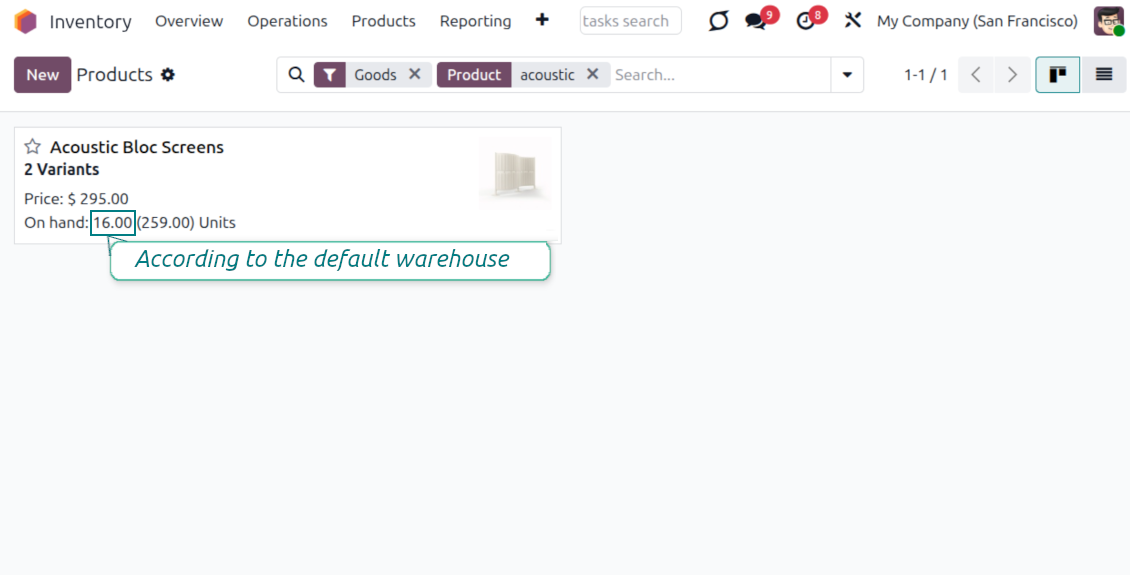
Task: Open the Inventory app home icon
Action: point(25,22)
